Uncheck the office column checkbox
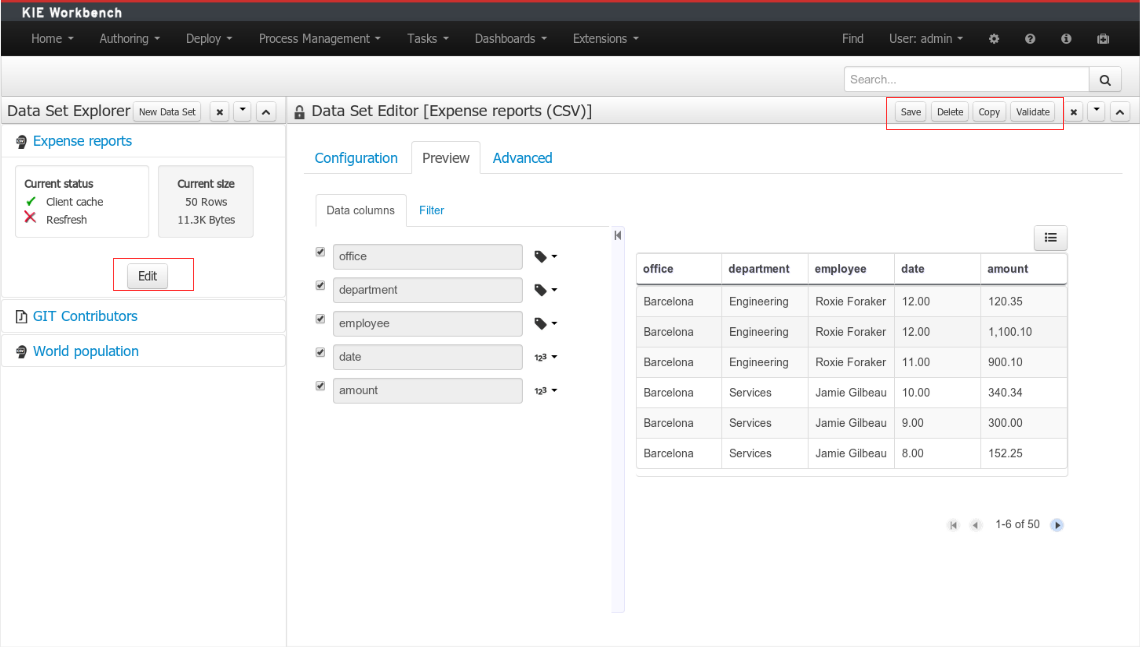This screenshot has width=1140, height=647. 321,252
